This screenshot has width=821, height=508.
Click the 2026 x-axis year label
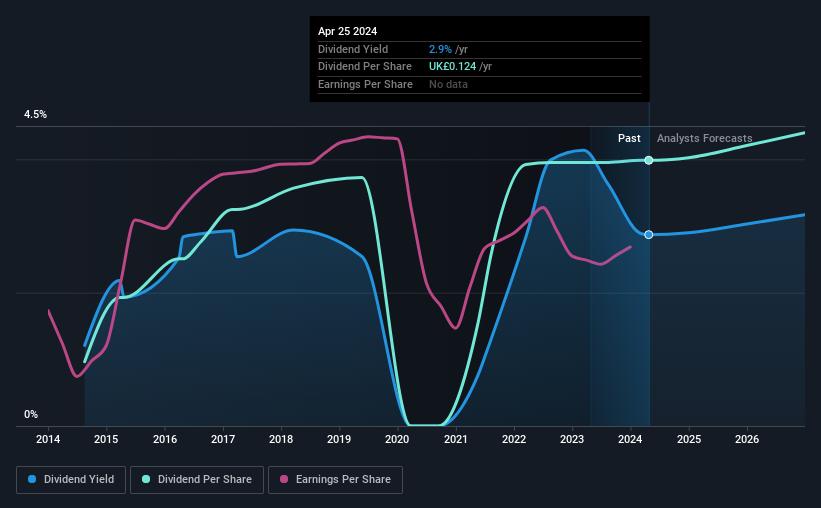747,439
